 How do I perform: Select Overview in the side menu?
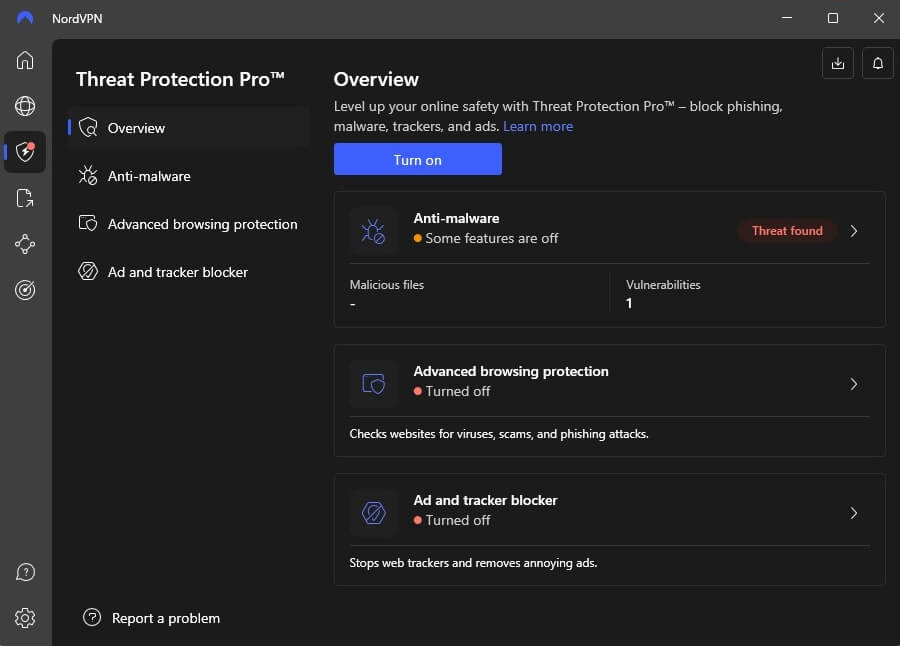[188, 127]
